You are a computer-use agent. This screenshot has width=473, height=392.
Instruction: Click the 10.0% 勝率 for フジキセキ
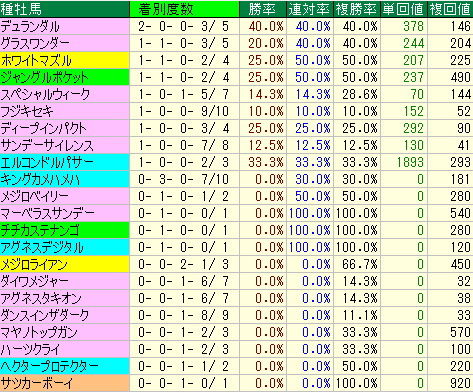[x=266, y=111]
